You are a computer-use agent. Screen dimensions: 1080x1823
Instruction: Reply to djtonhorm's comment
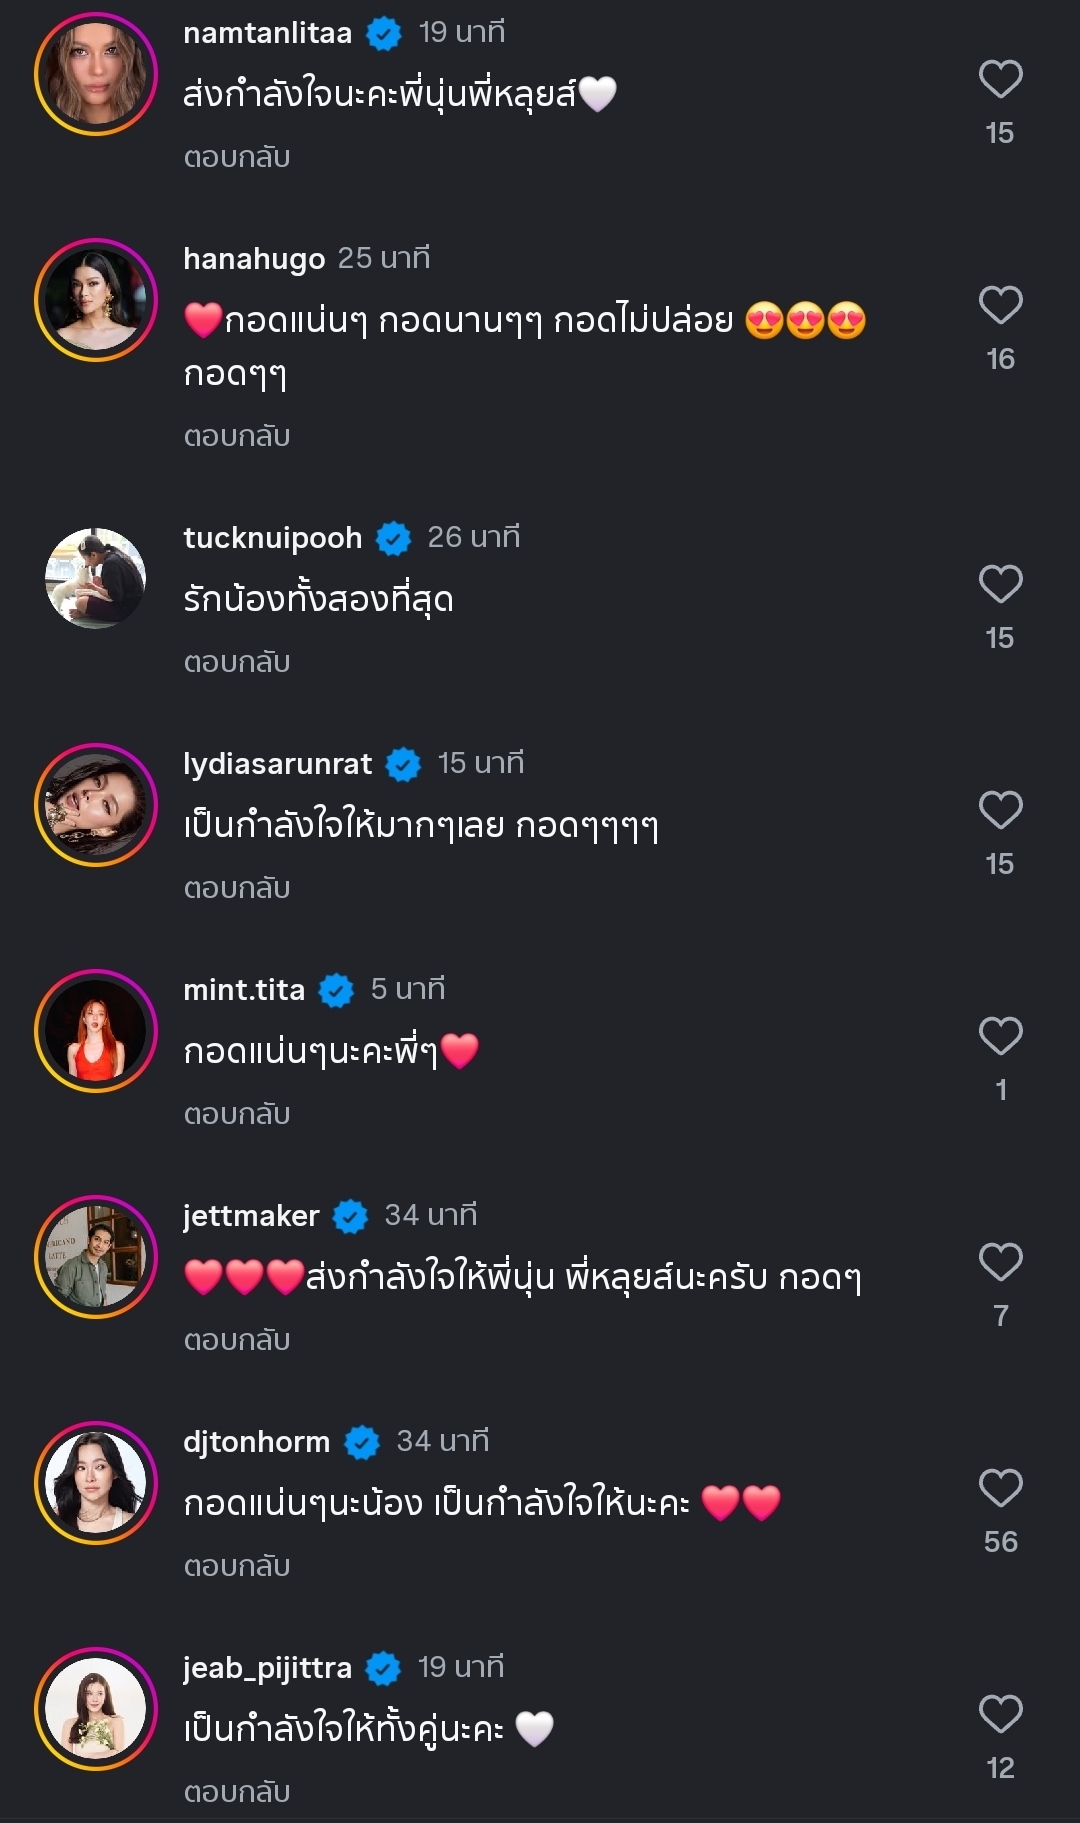click(237, 1566)
